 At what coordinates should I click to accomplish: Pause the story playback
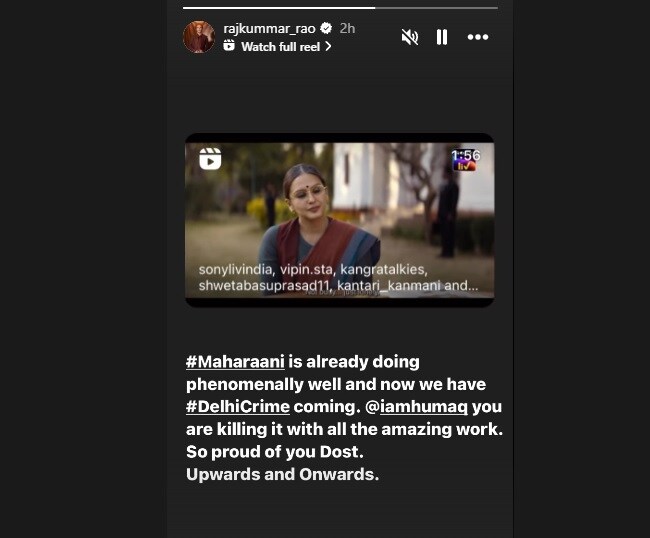[442, 37]
